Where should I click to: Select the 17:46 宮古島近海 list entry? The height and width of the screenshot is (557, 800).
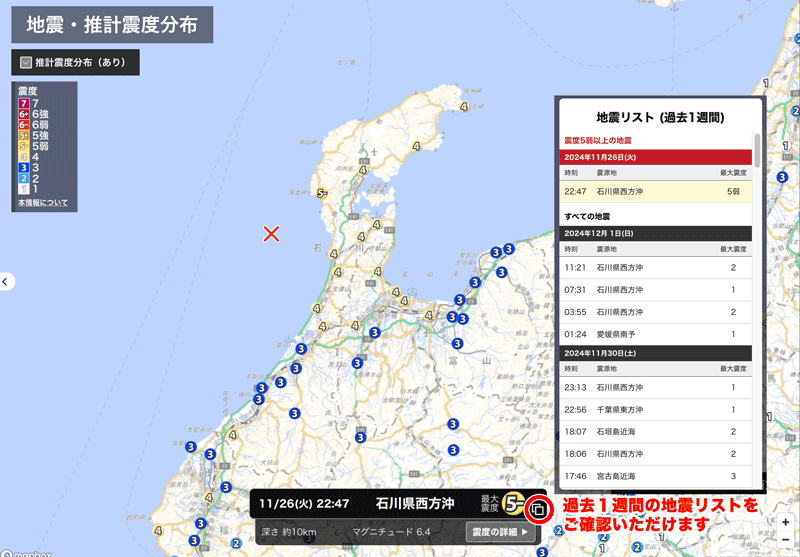click(x=655, y=476)
